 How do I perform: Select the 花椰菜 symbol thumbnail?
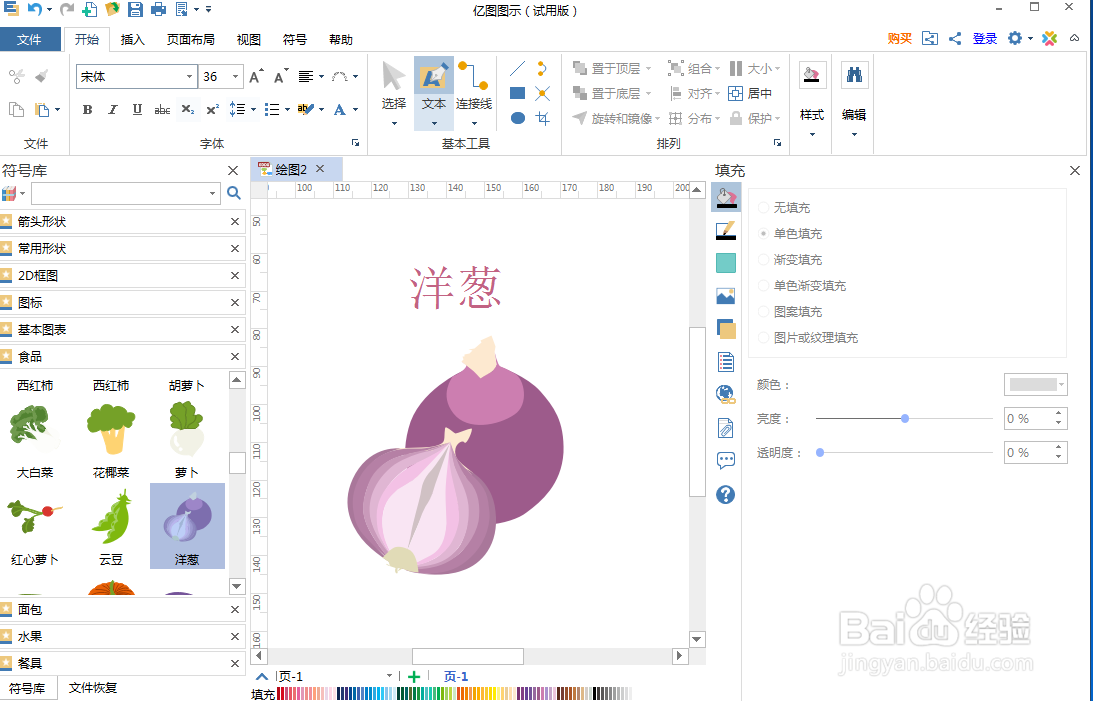111,440
